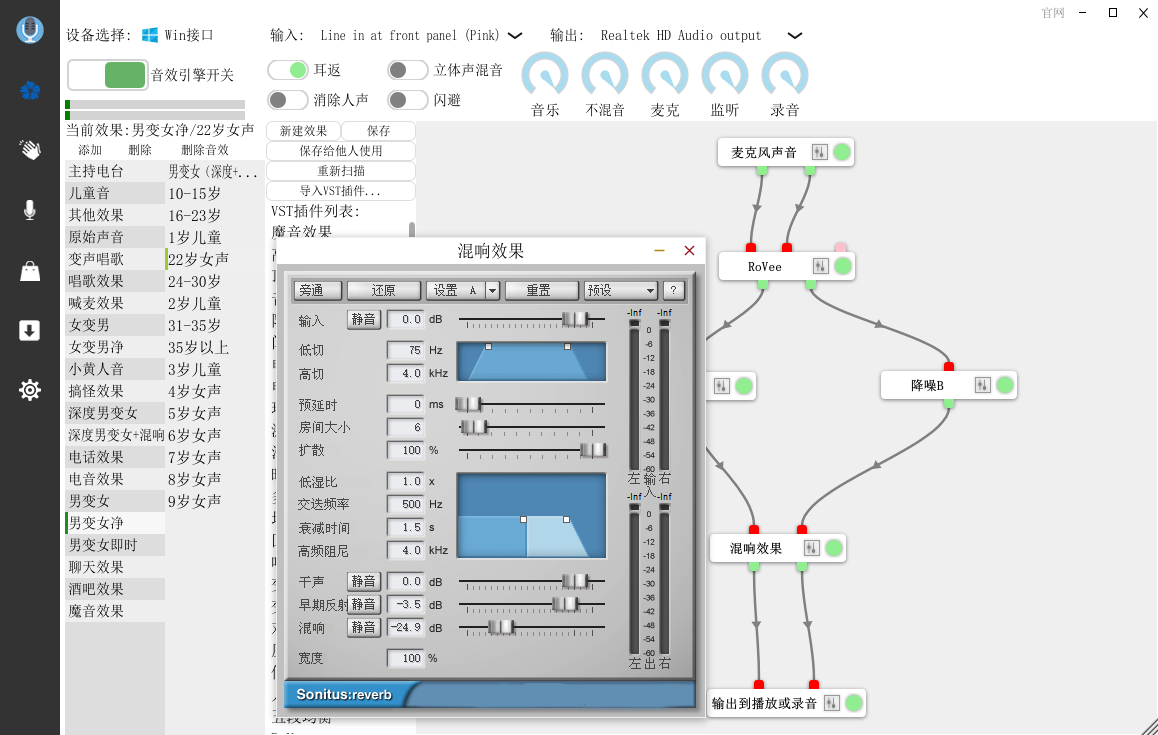The height and width of the screenshot is (735, 1158).
Task: Click 删除音效 link
Action: pyautogui.click(x=205, y=150)
